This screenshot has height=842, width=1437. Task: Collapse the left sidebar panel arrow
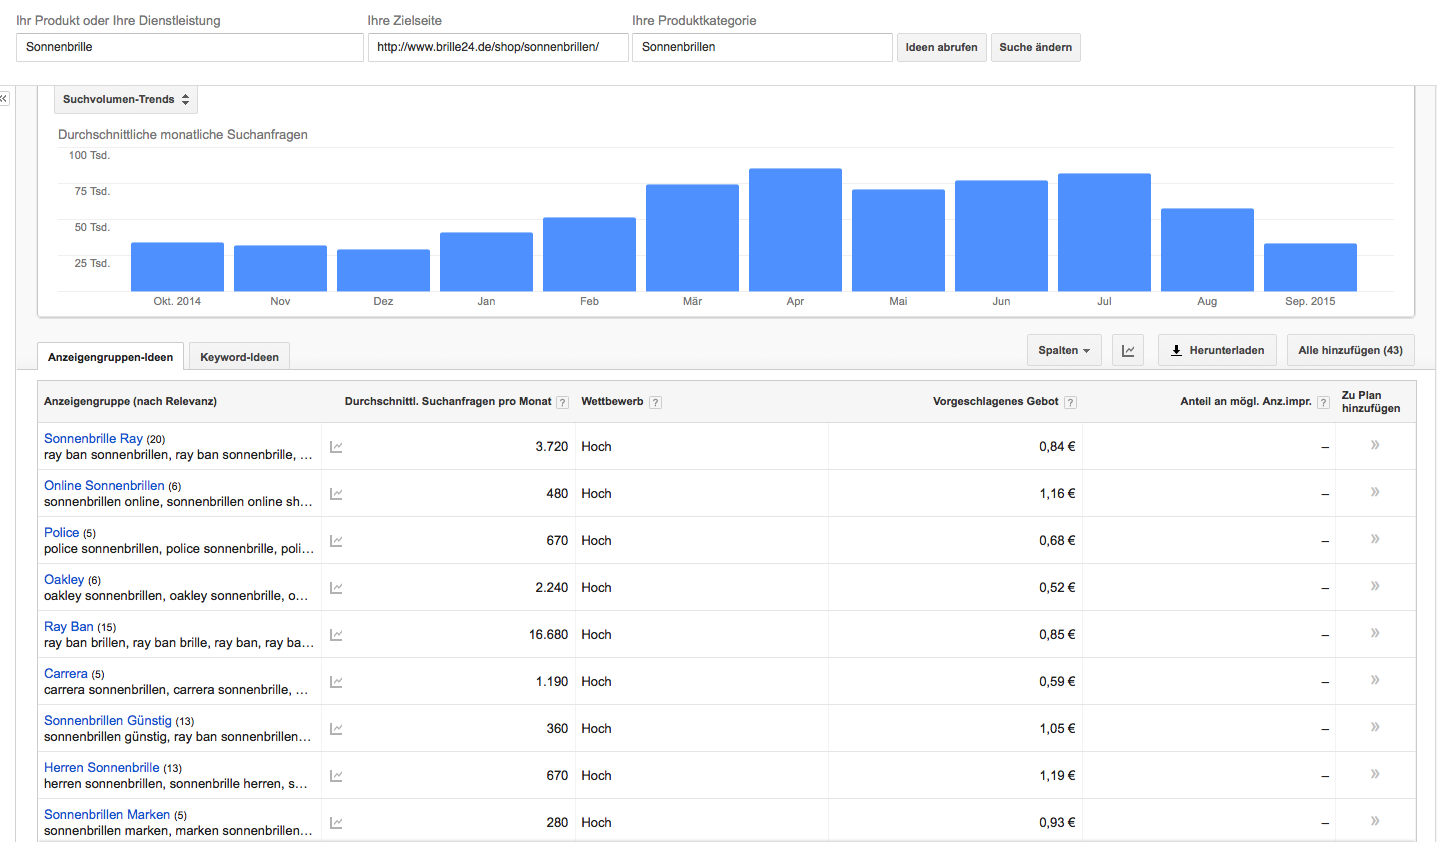4,98
